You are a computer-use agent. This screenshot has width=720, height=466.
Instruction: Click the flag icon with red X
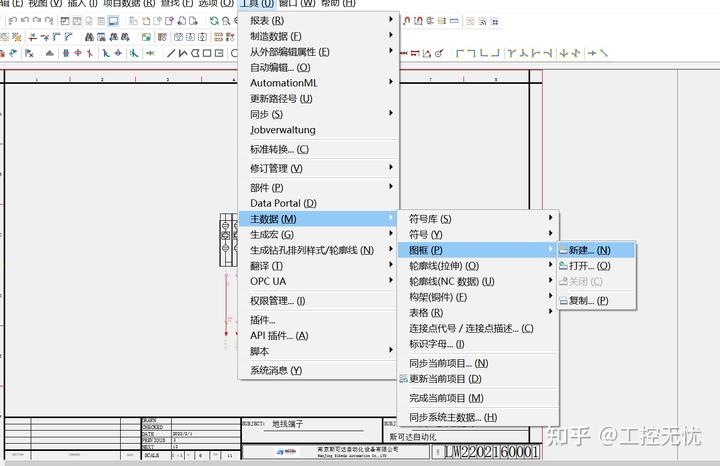point(29,53)
